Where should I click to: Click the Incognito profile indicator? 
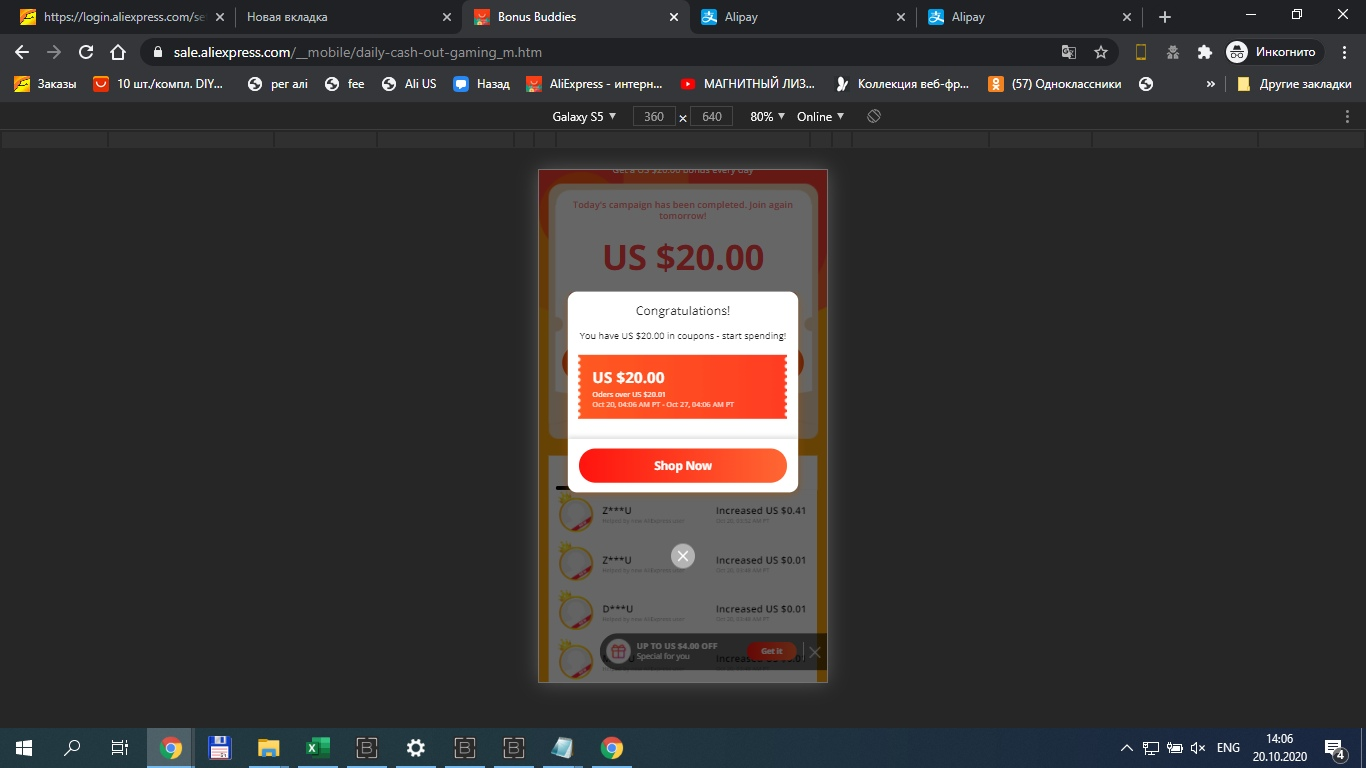click(1275, 52)
